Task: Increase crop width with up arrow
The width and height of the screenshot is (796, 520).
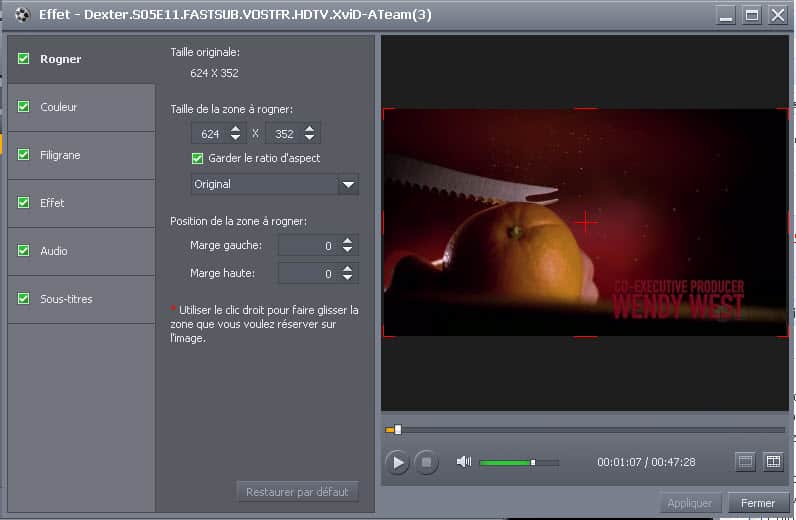Action: point(235,129)
